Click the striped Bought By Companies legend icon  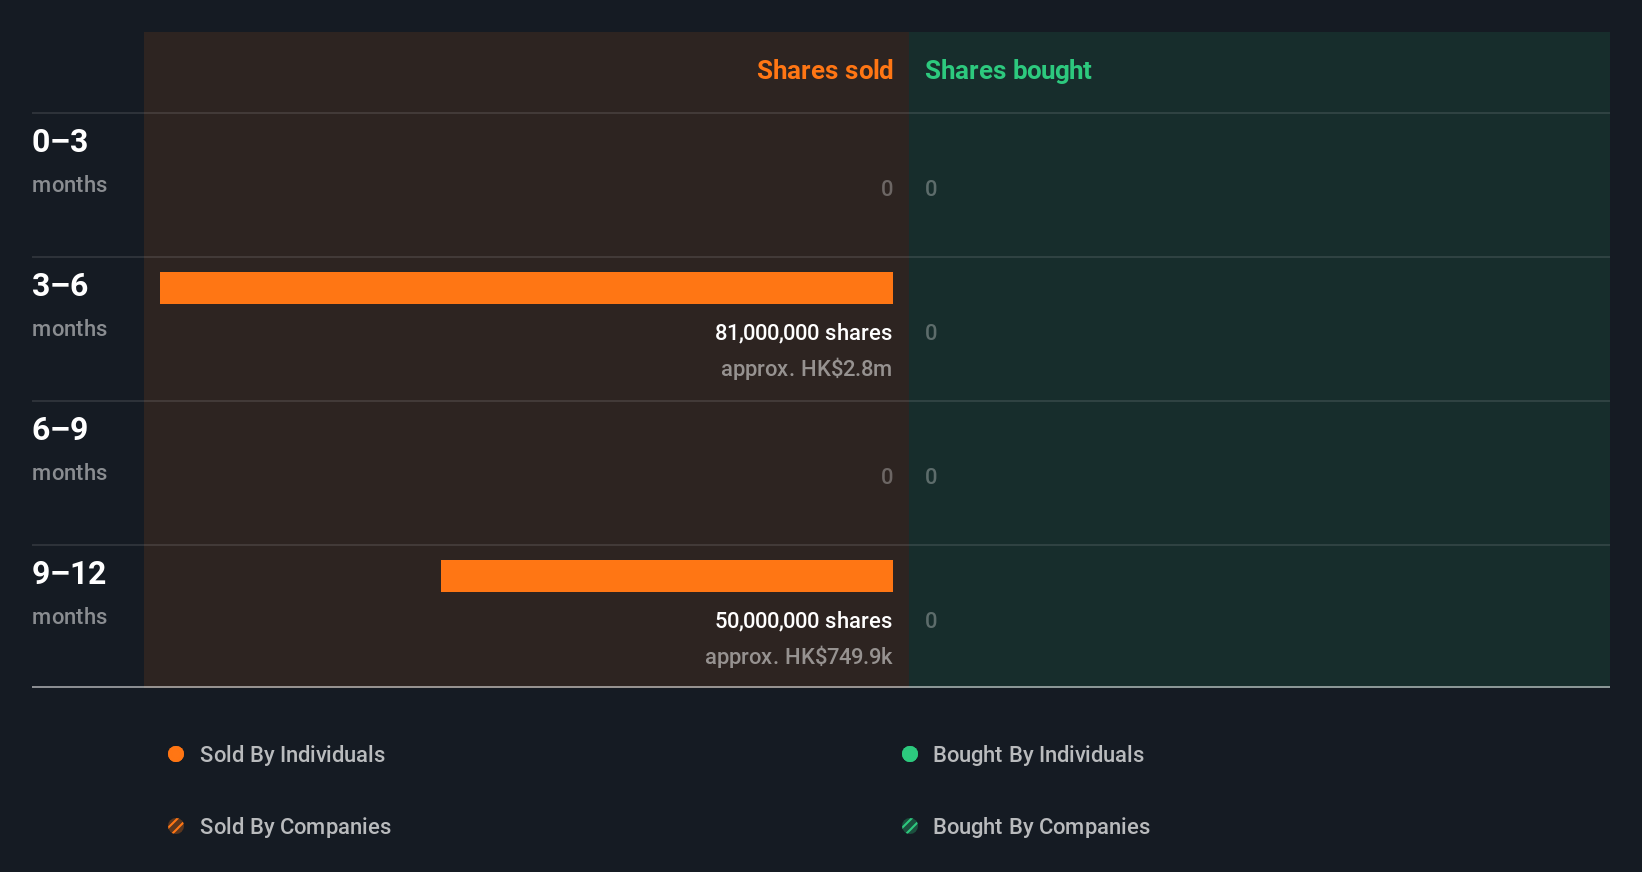(x=910, y=826)
